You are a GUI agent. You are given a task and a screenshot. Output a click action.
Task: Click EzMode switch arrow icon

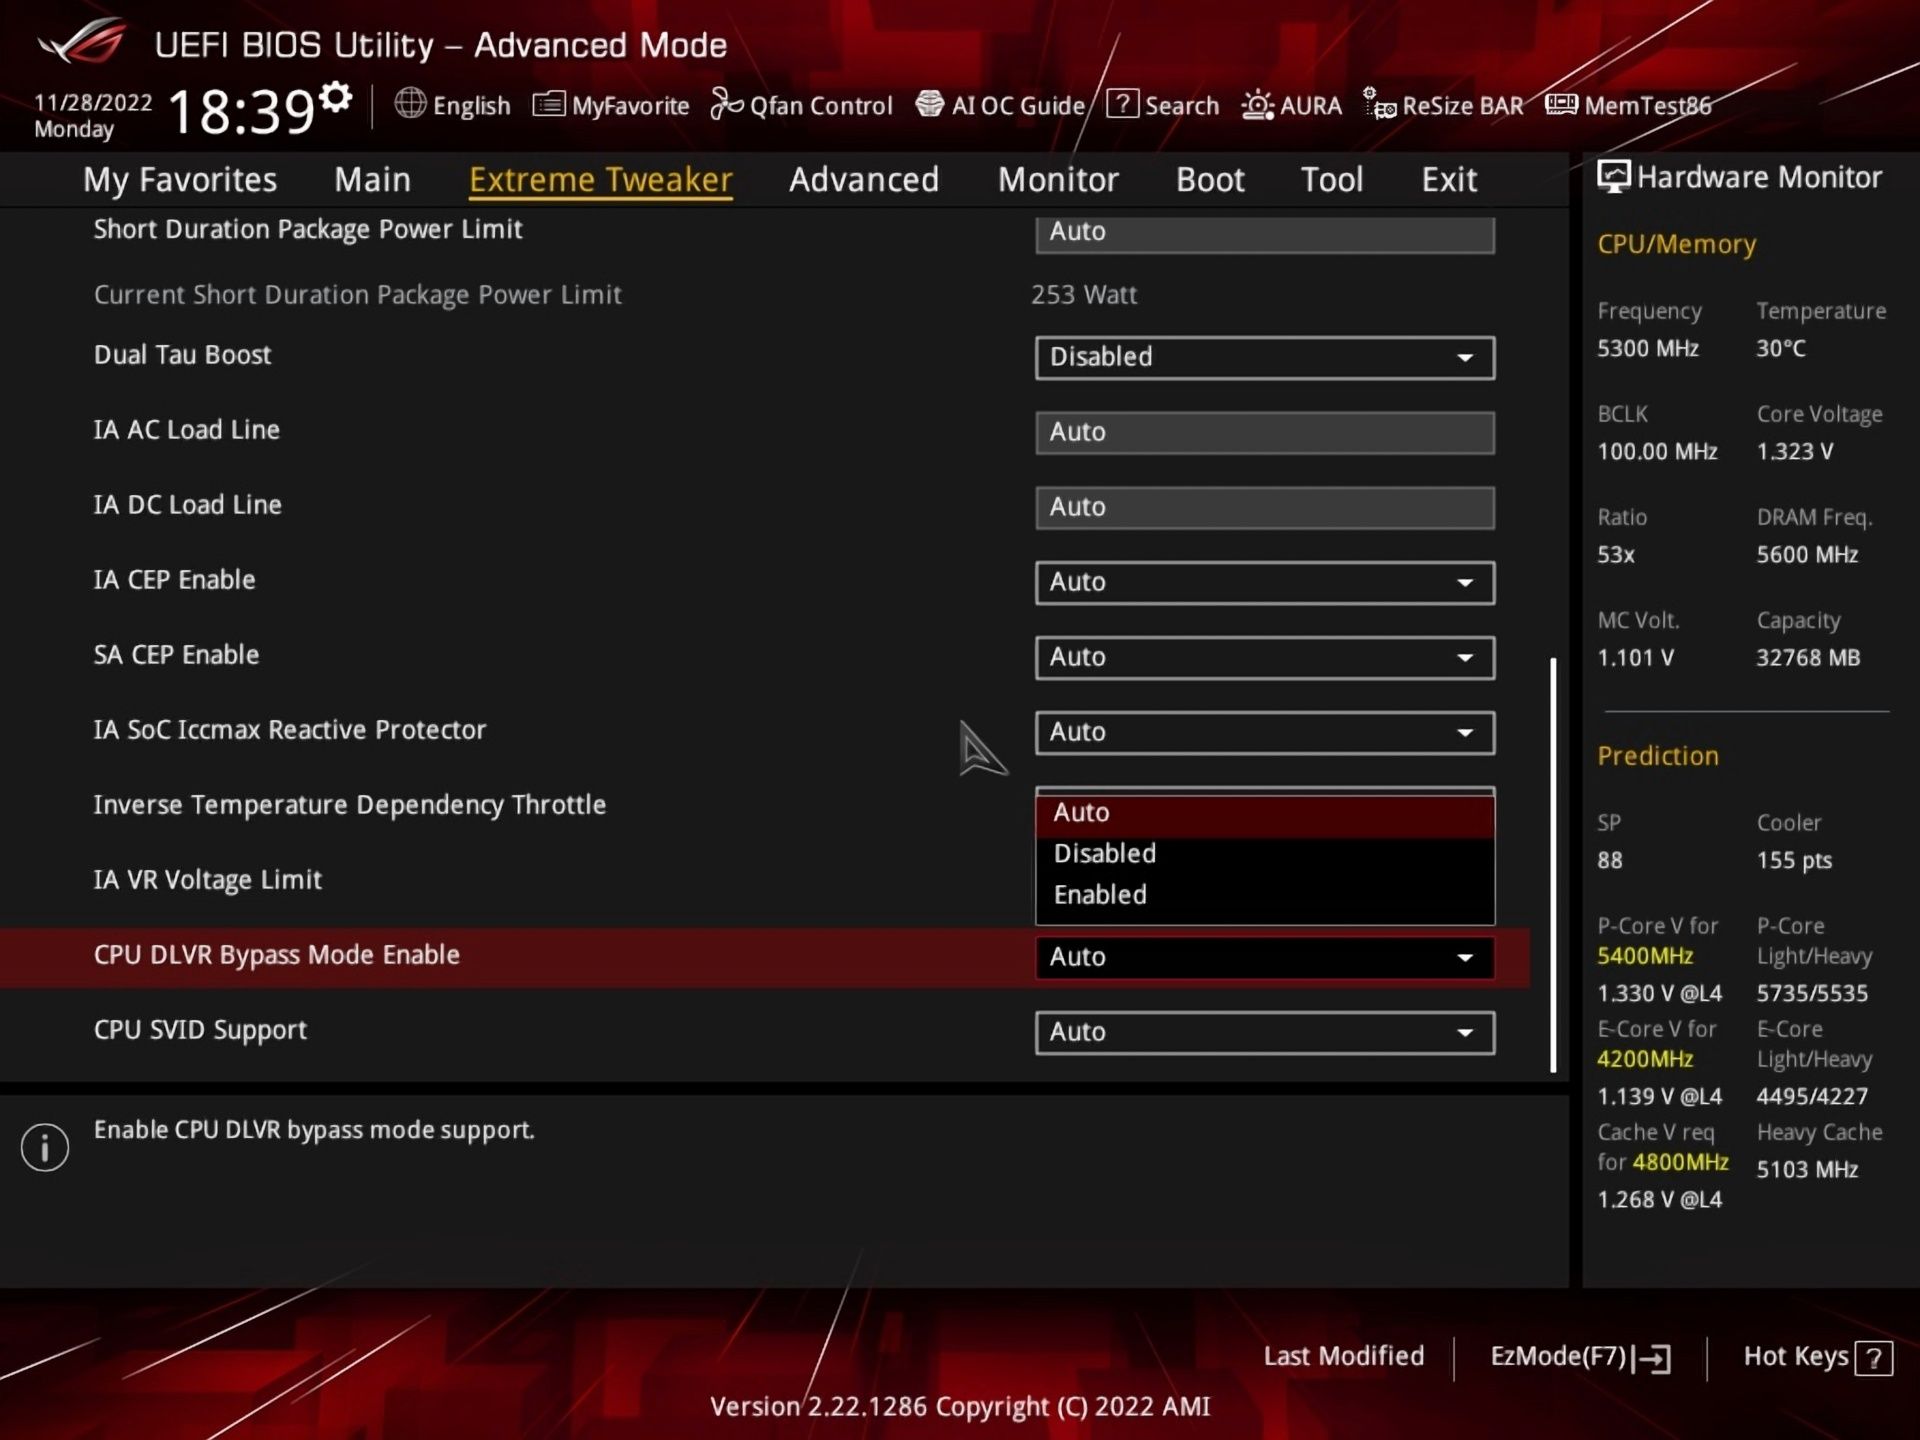pos(1652,1358)
